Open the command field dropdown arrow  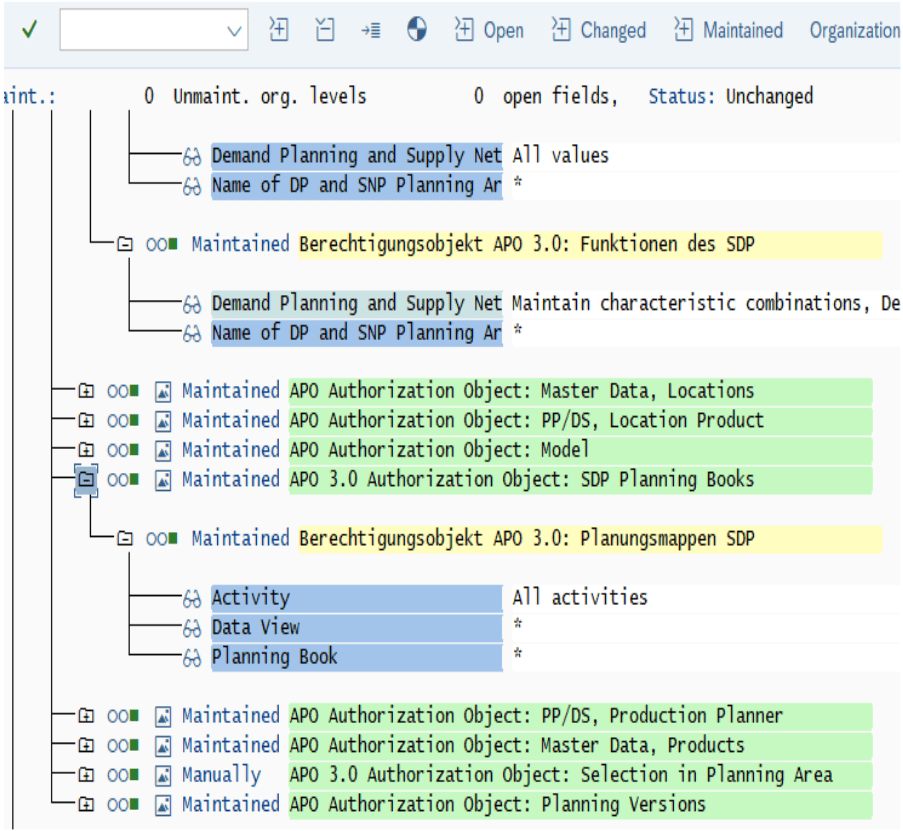234,31
